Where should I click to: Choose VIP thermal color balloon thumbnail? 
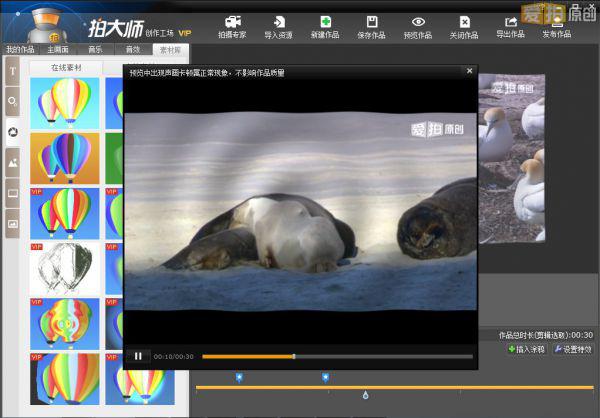click(65, 324)
